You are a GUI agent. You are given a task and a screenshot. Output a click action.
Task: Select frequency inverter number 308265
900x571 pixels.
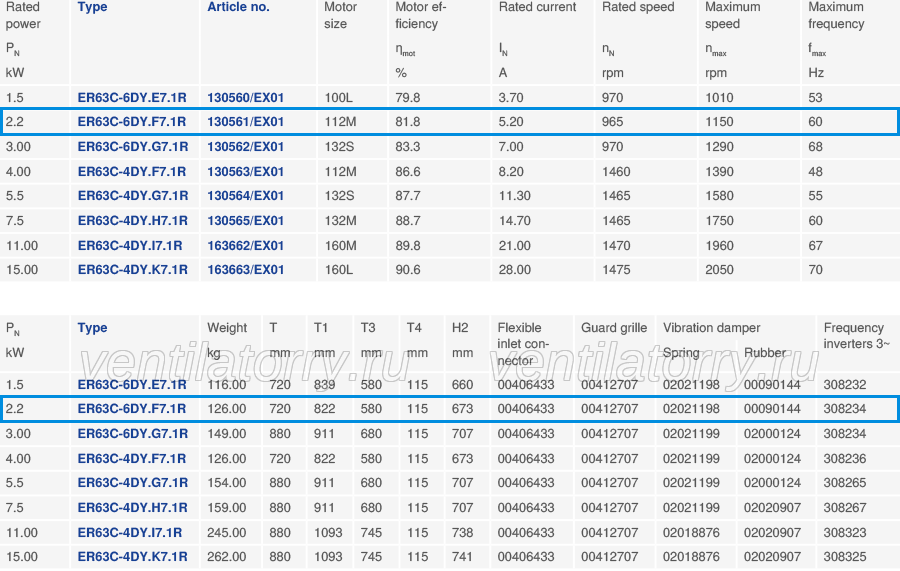(844, 483)
